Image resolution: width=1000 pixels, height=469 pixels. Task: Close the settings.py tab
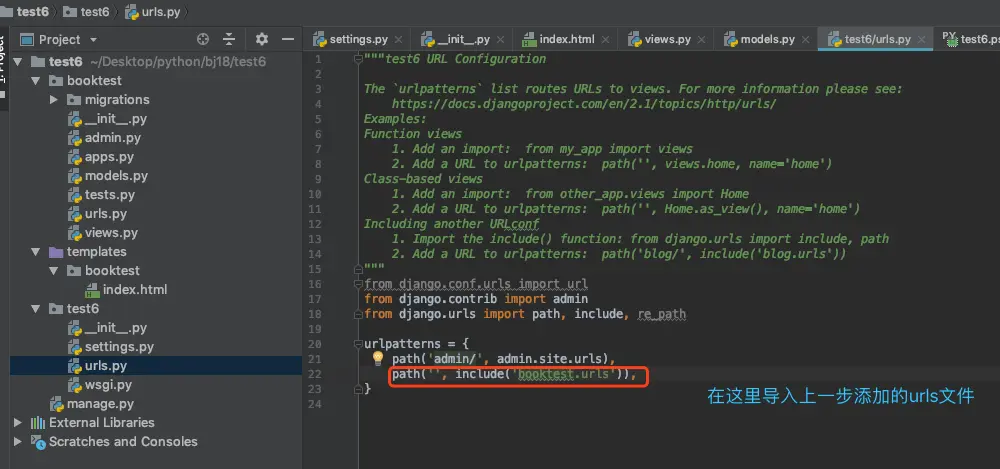coord(399,40)
